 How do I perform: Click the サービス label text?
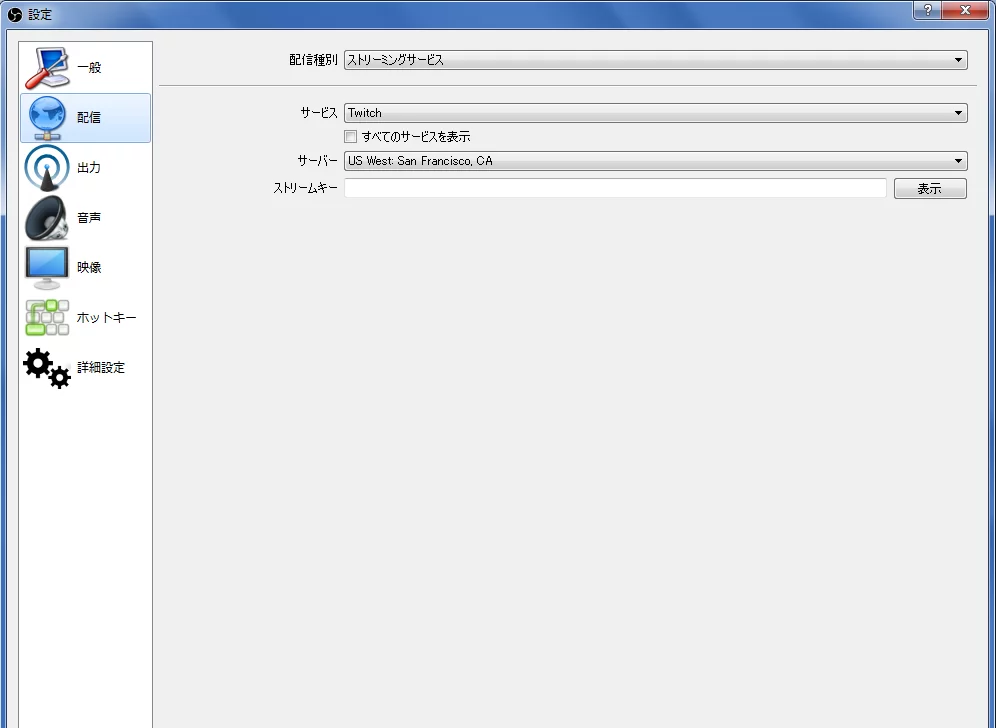[x=319, y=113]
